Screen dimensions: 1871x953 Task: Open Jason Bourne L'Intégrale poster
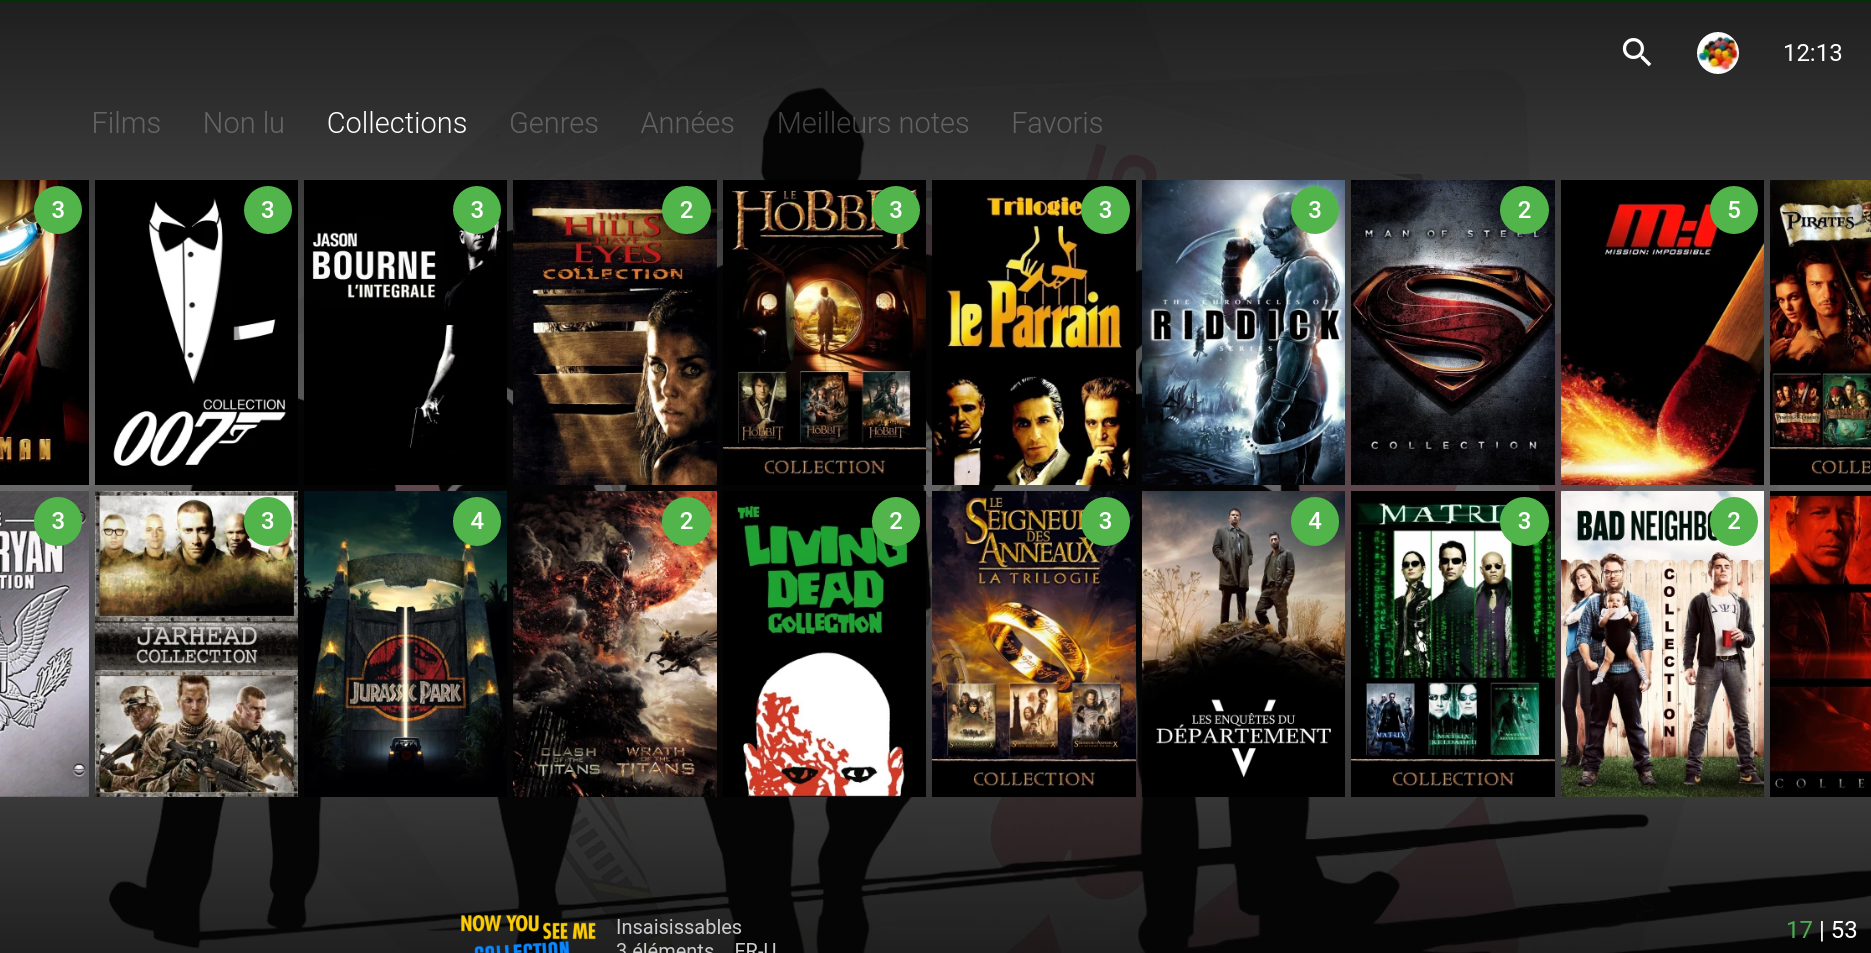tap(406, 333)
